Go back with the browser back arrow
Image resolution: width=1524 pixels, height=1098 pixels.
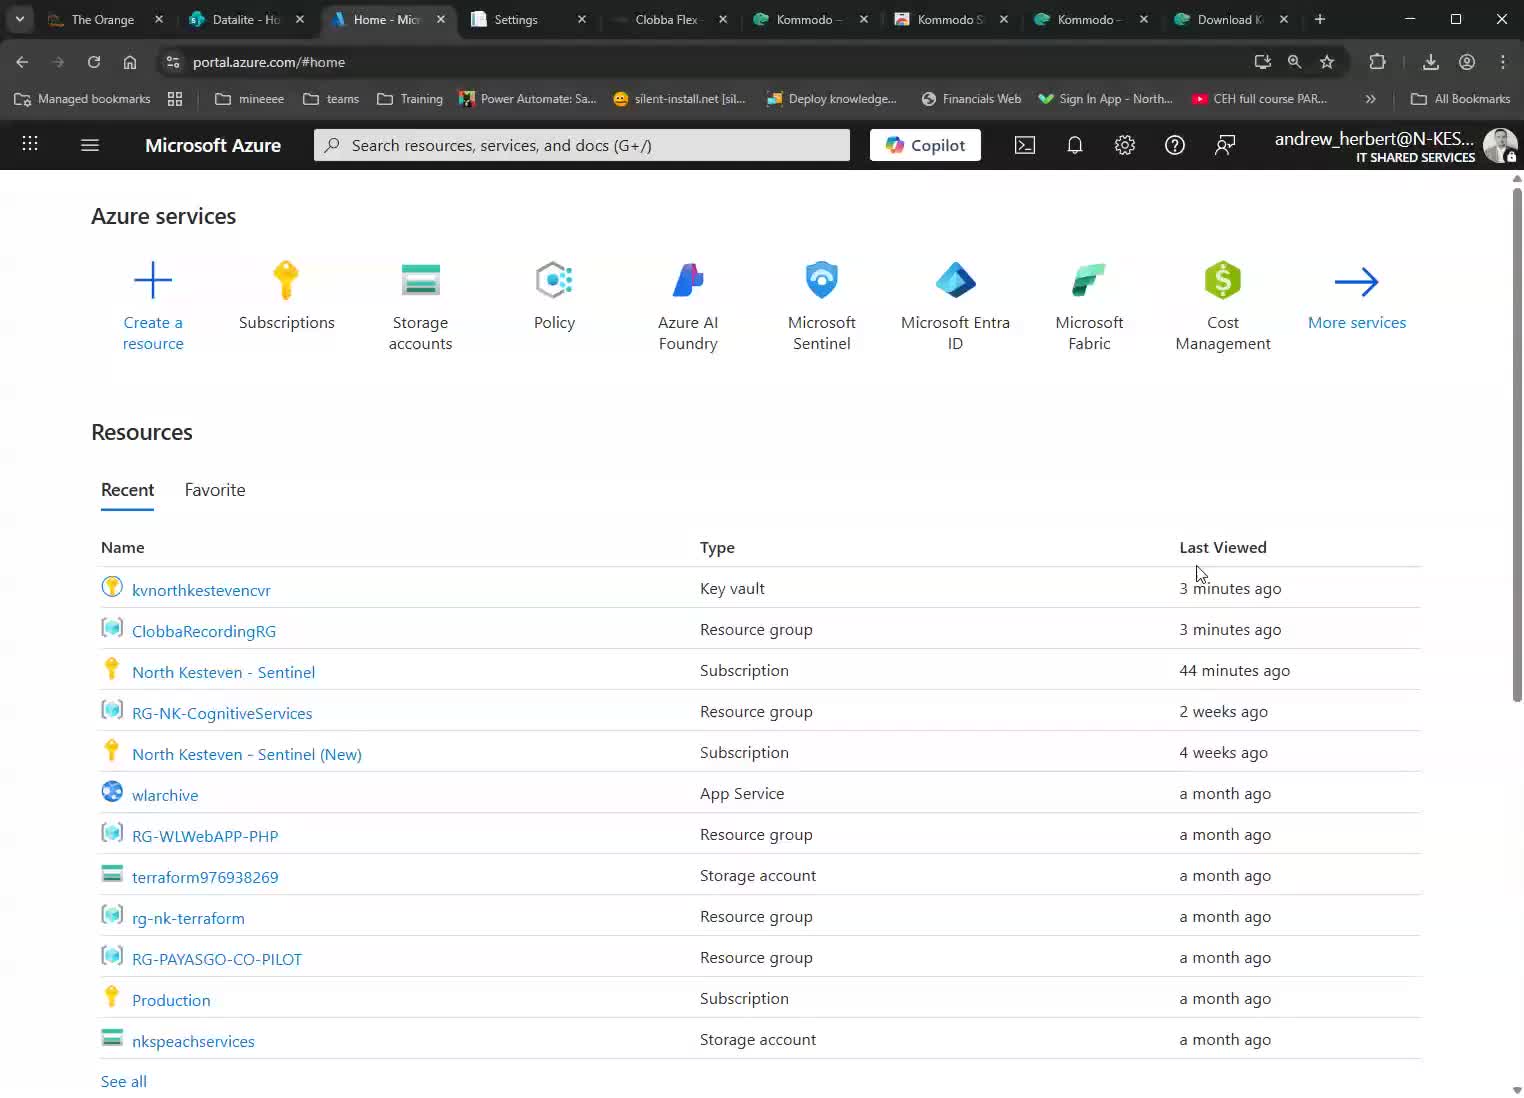pos(22,62)
